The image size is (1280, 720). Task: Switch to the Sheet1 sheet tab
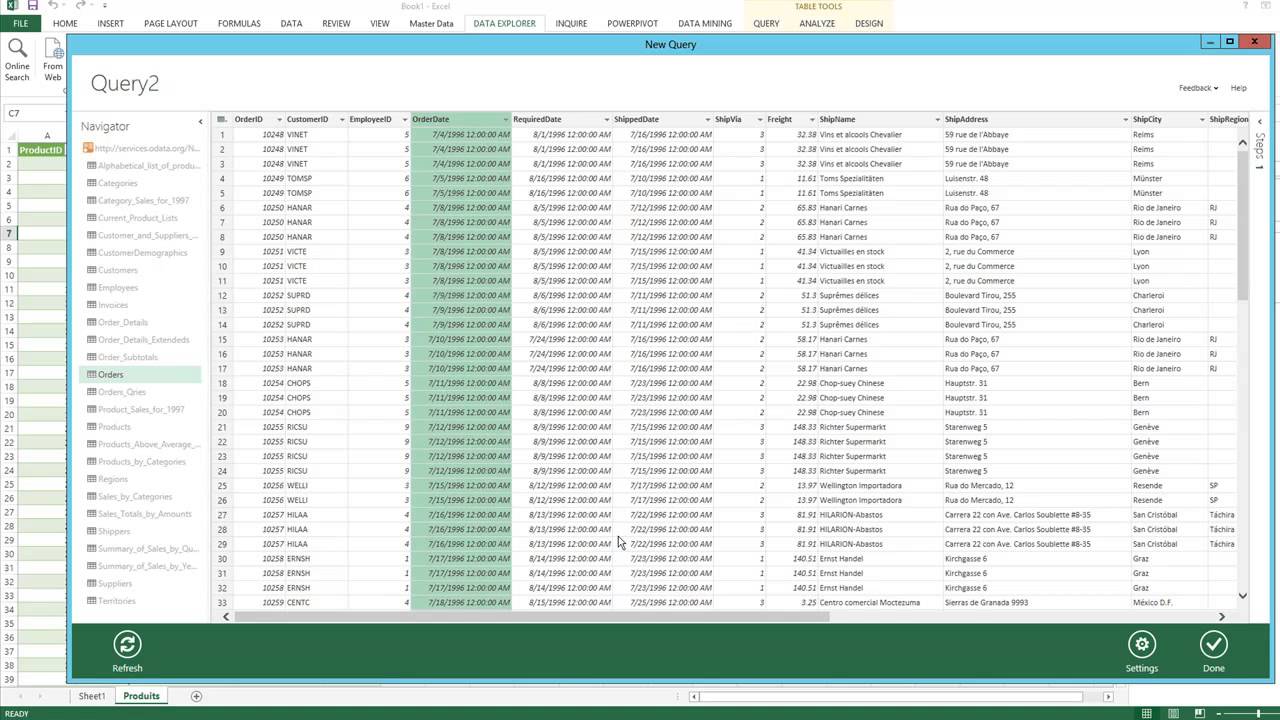click(92, 696)
